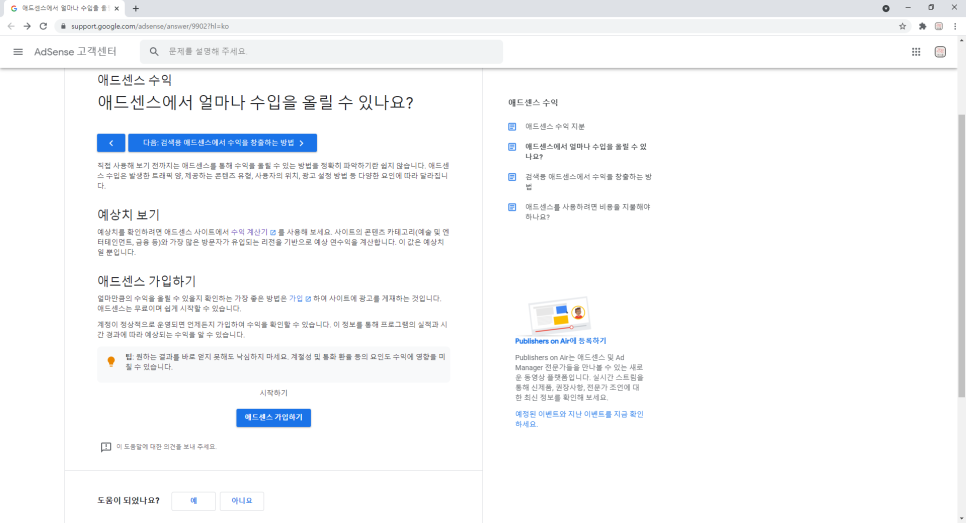
Task: Click 이 도움말에 대한 의견을 보내 주세요
Action: tap(166, 447)
